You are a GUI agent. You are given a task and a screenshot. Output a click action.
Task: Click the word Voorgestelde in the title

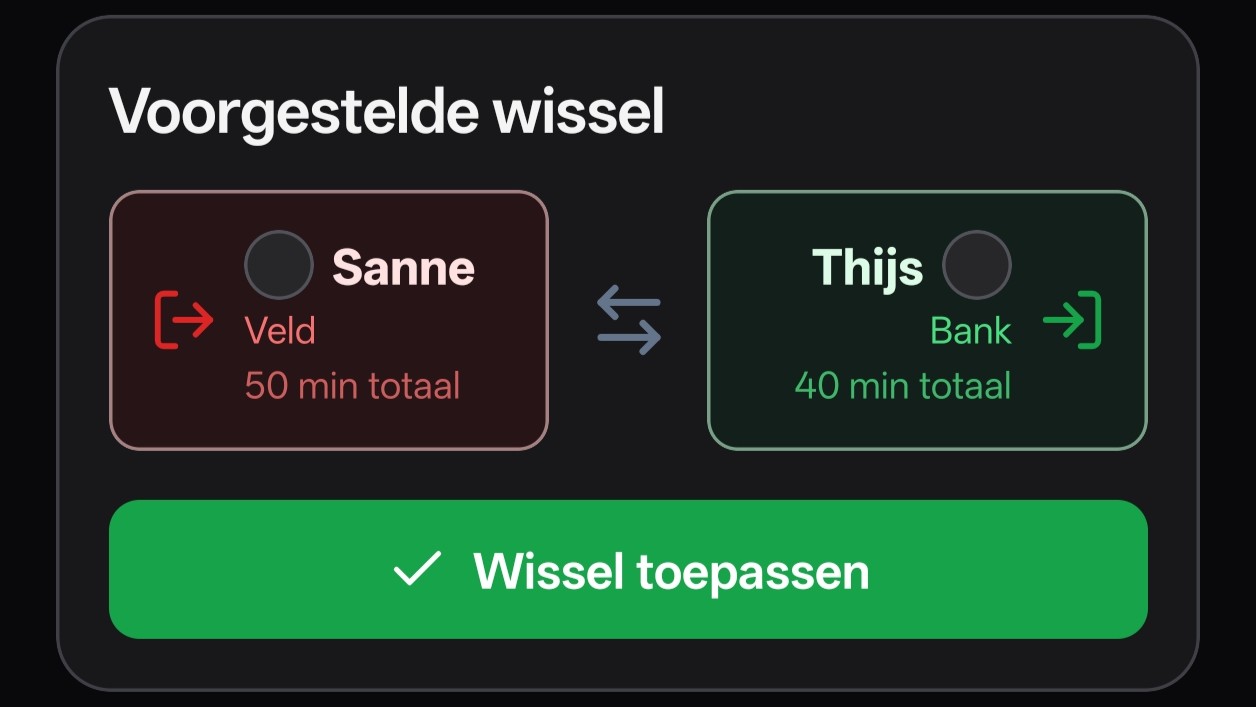(293, 111)
